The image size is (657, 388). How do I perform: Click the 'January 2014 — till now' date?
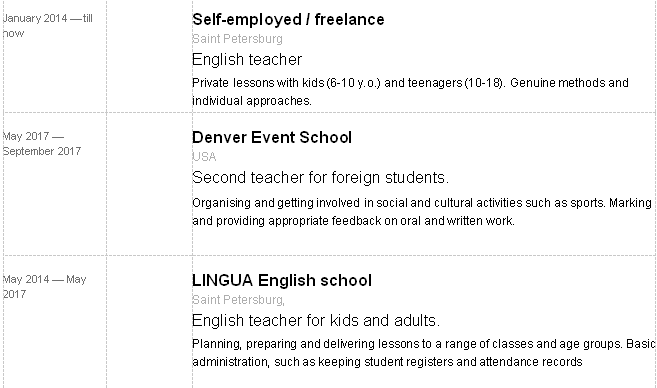pos(48,26)
